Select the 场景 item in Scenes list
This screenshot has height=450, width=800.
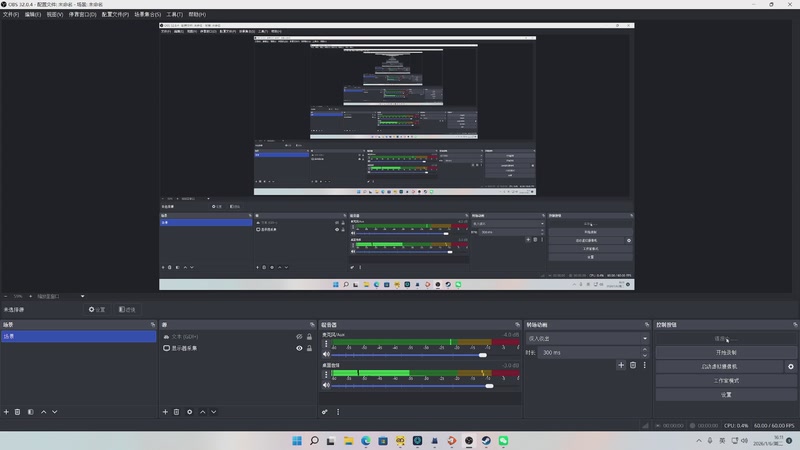coord(79,337)
